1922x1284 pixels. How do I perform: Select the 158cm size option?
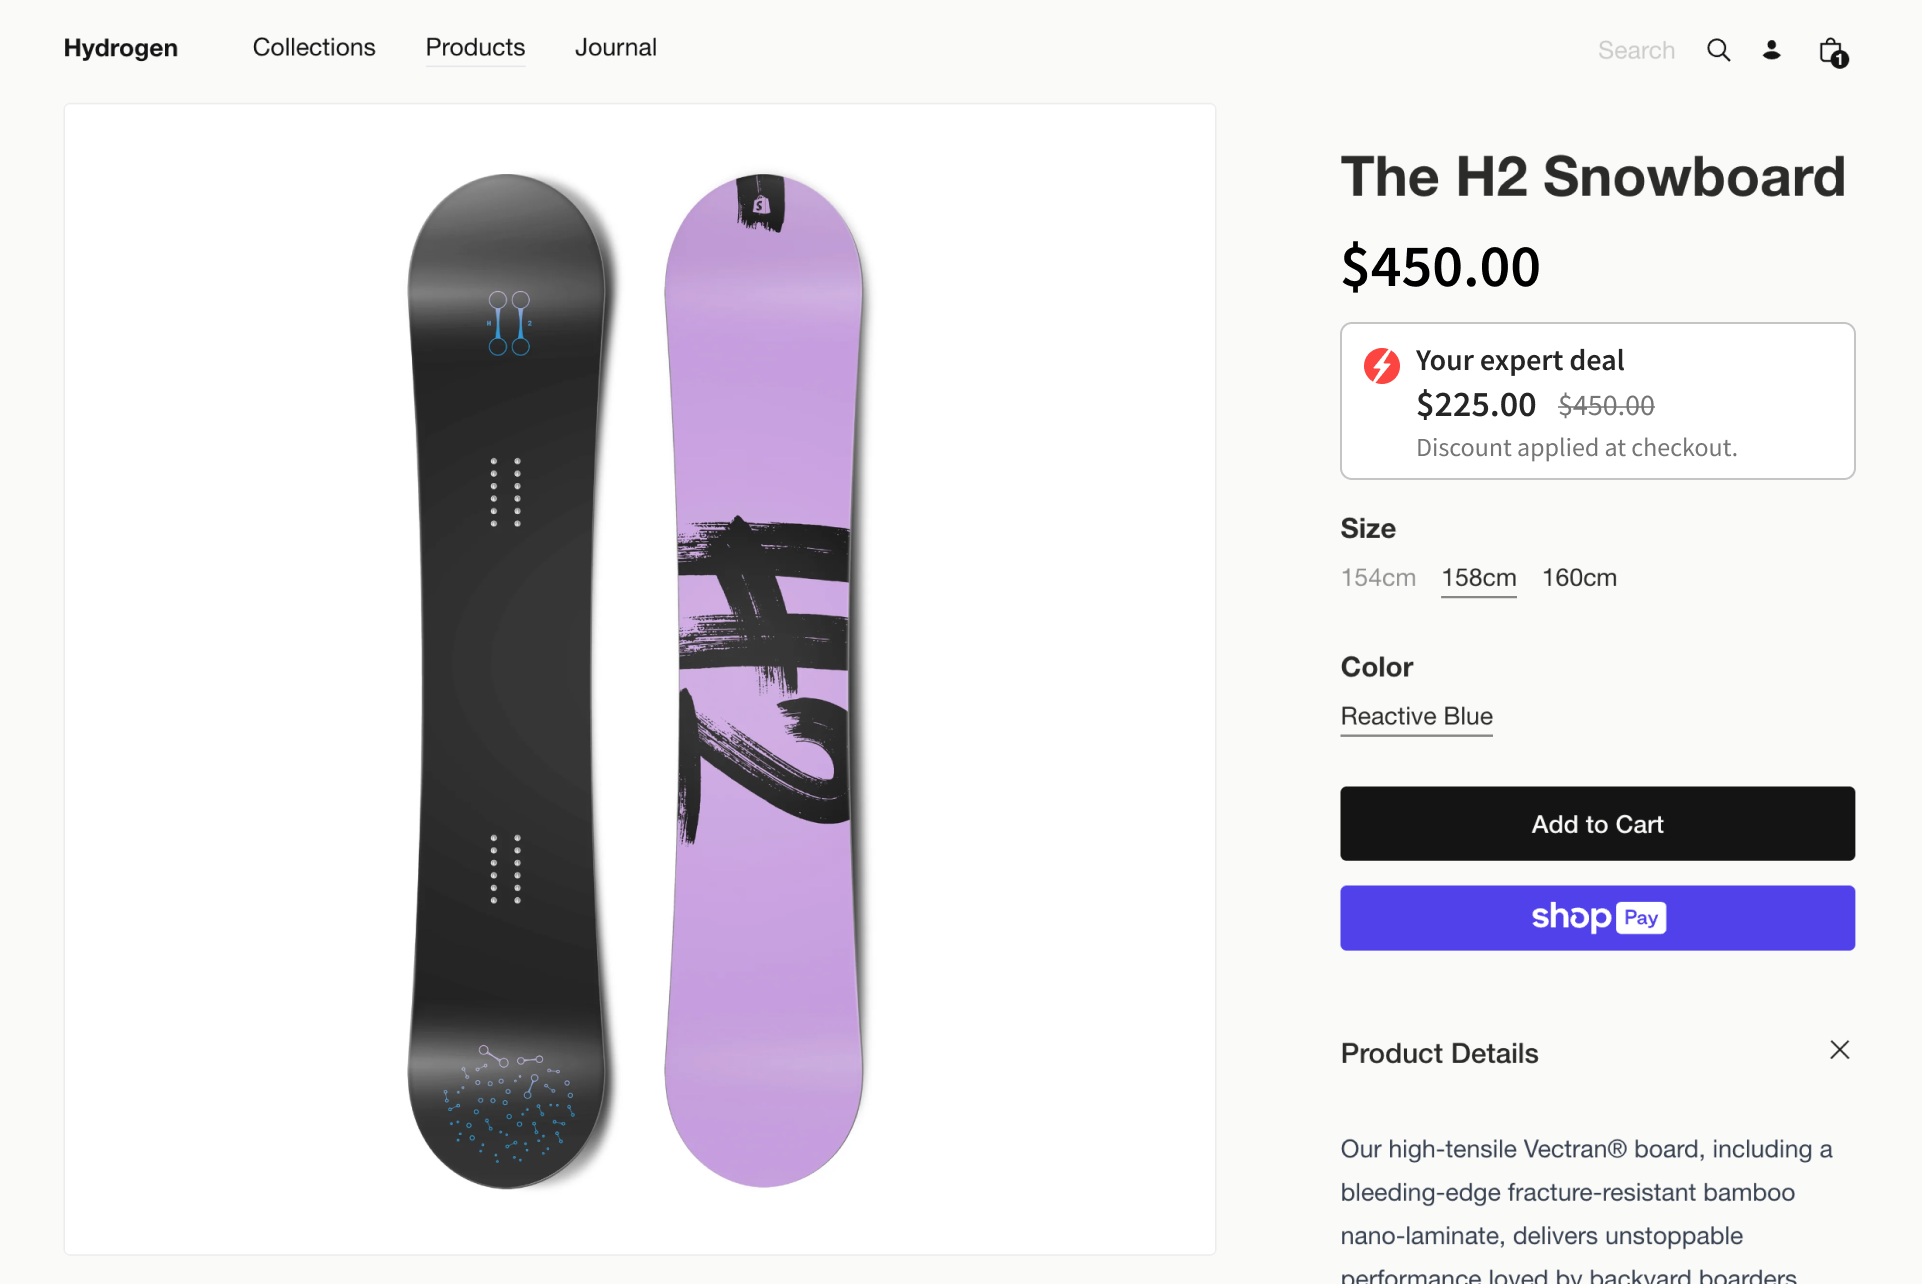[1478, 578]
